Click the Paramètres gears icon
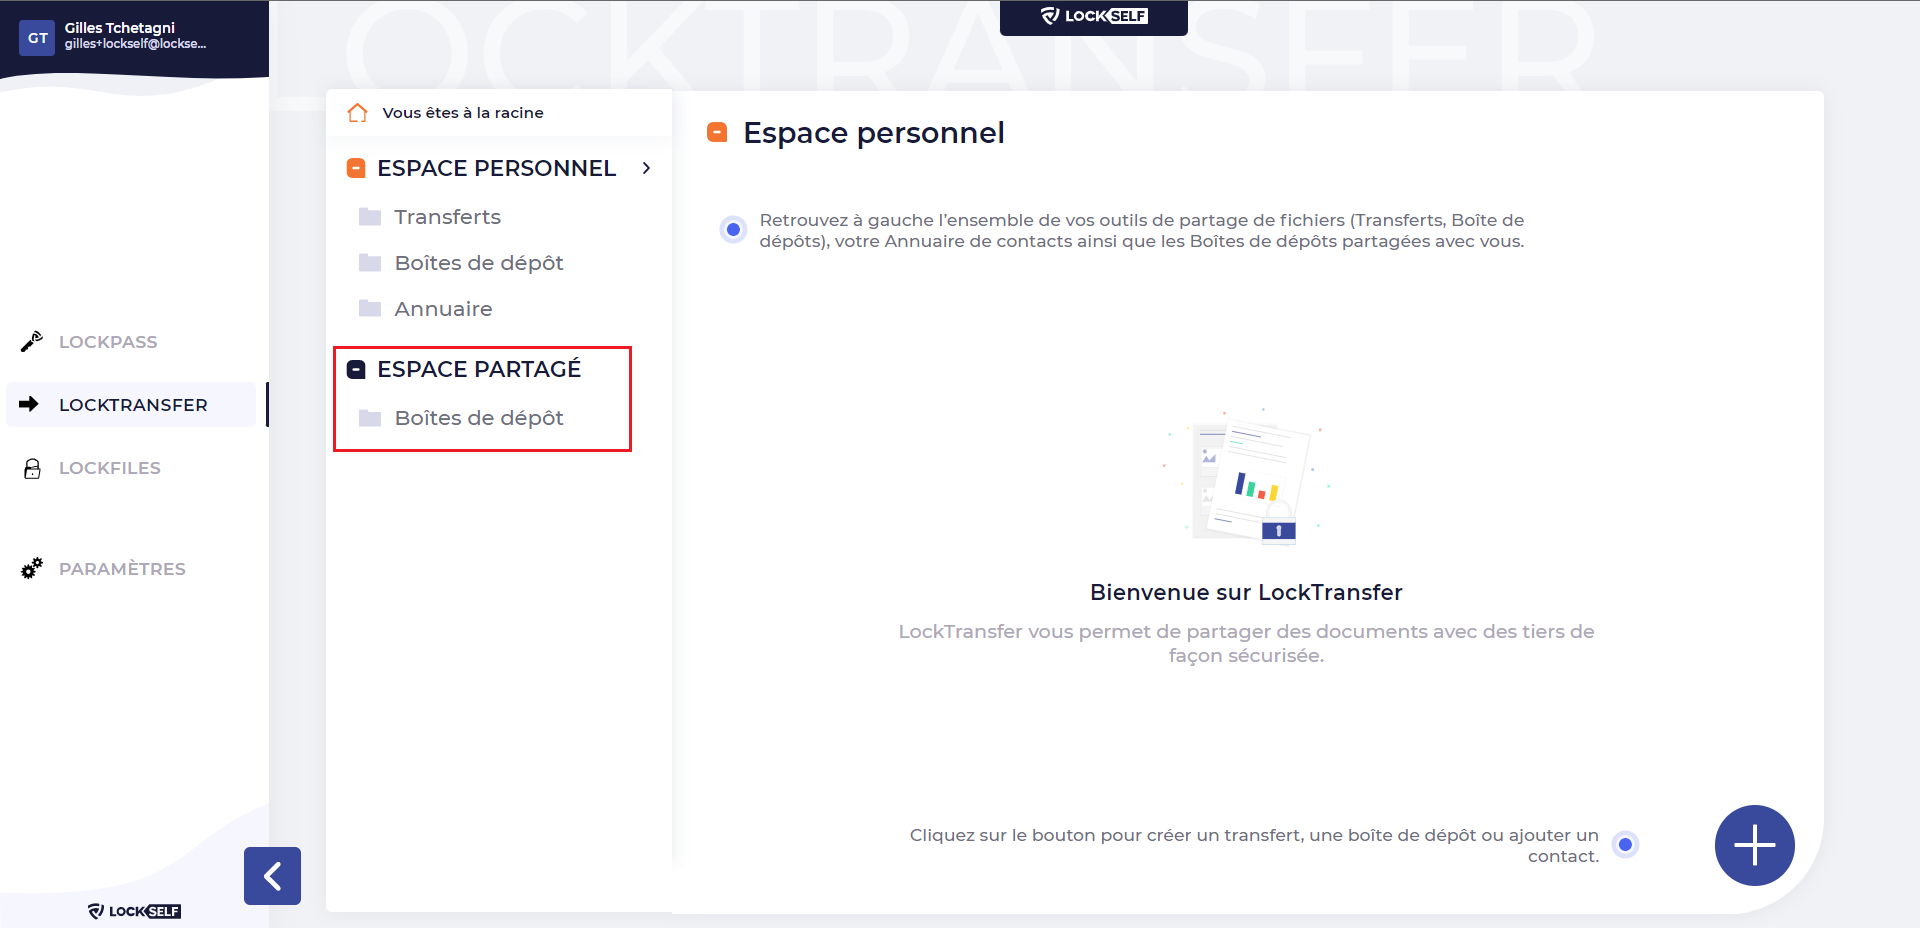Viewport: 1920px width, 928px height. pyautogui.click(x=32, y=568)
